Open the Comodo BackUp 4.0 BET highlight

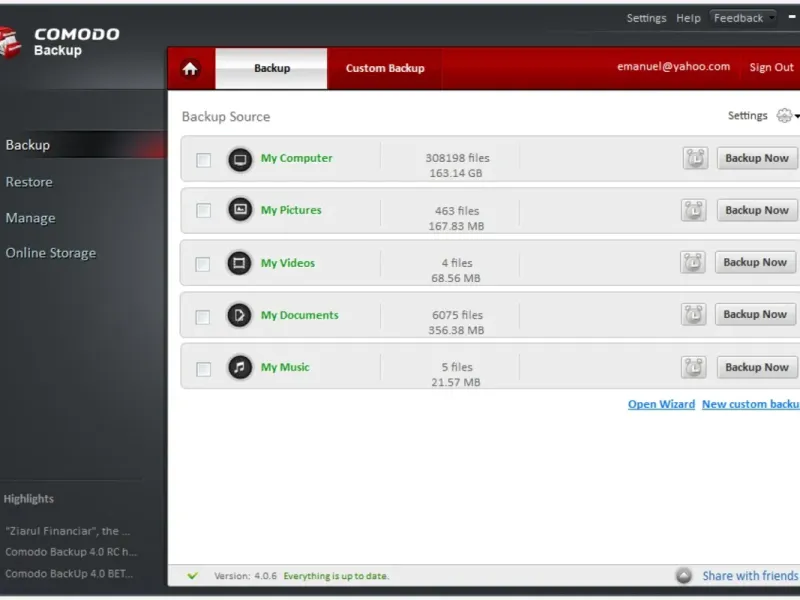(69, 573)
